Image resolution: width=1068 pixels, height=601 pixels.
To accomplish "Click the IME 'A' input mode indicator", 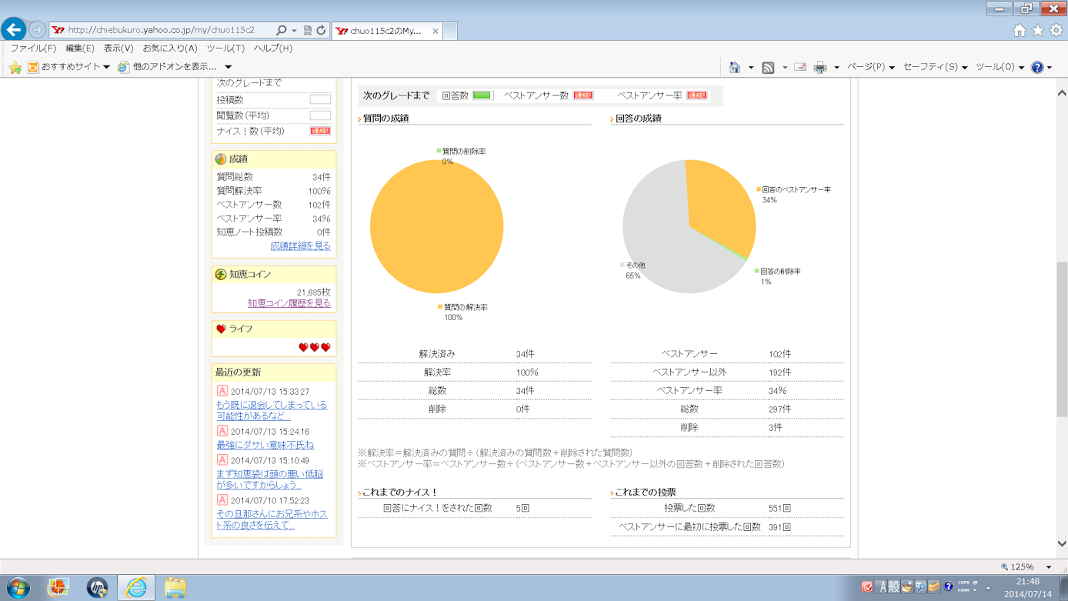I will click(x=882, y=587).
